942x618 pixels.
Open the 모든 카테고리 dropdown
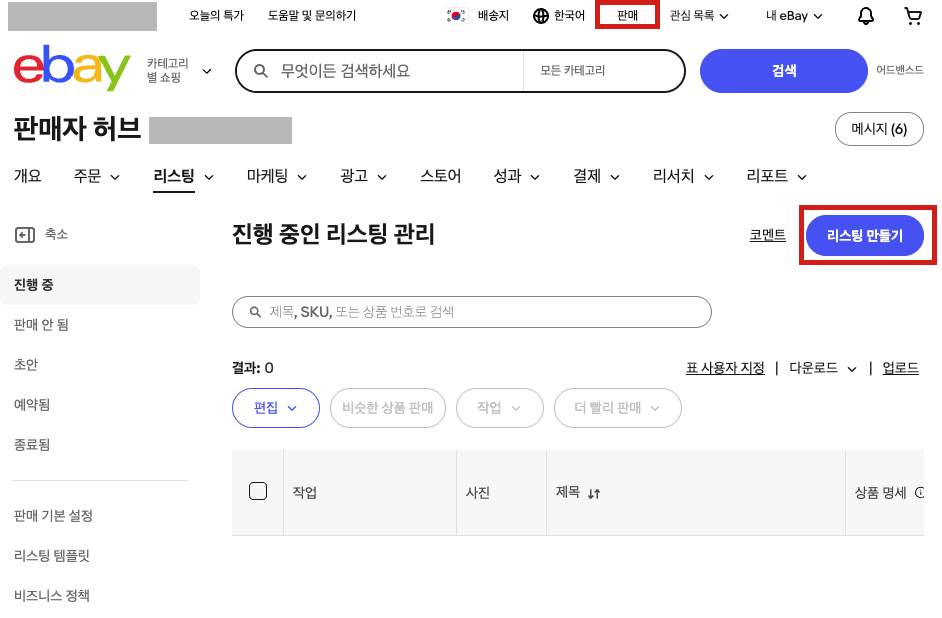(x=603, y=71)
